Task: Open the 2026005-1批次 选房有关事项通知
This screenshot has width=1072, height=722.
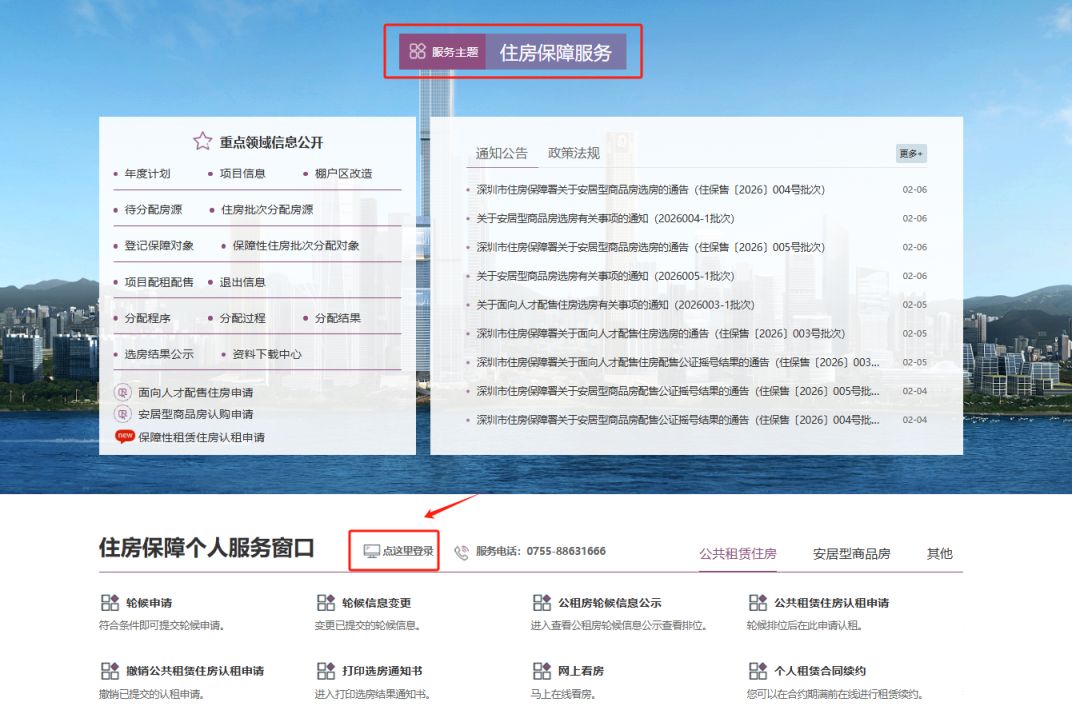Action: pos(605,276)
